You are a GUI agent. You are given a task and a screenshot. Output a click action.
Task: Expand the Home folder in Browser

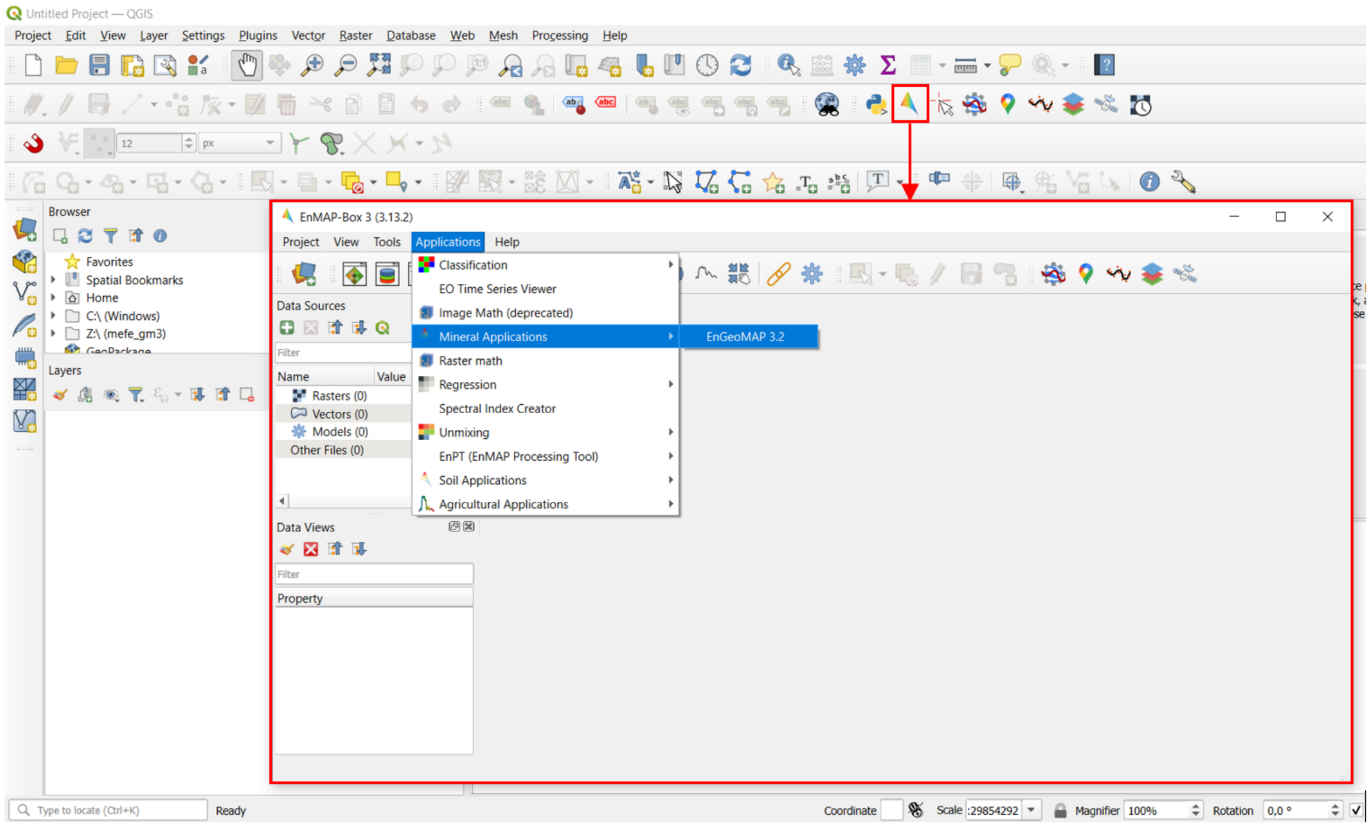click(x=54, y=298)
